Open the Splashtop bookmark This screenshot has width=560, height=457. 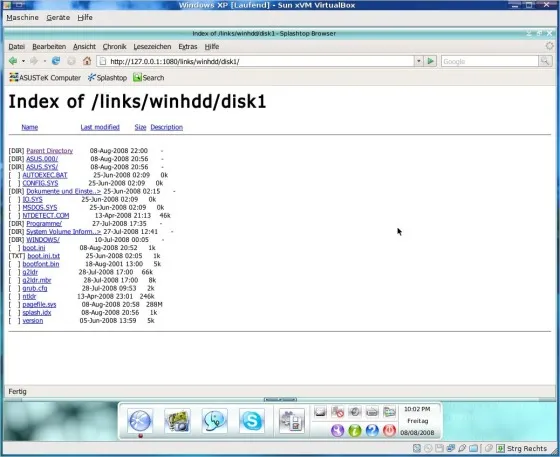(107, 77)
